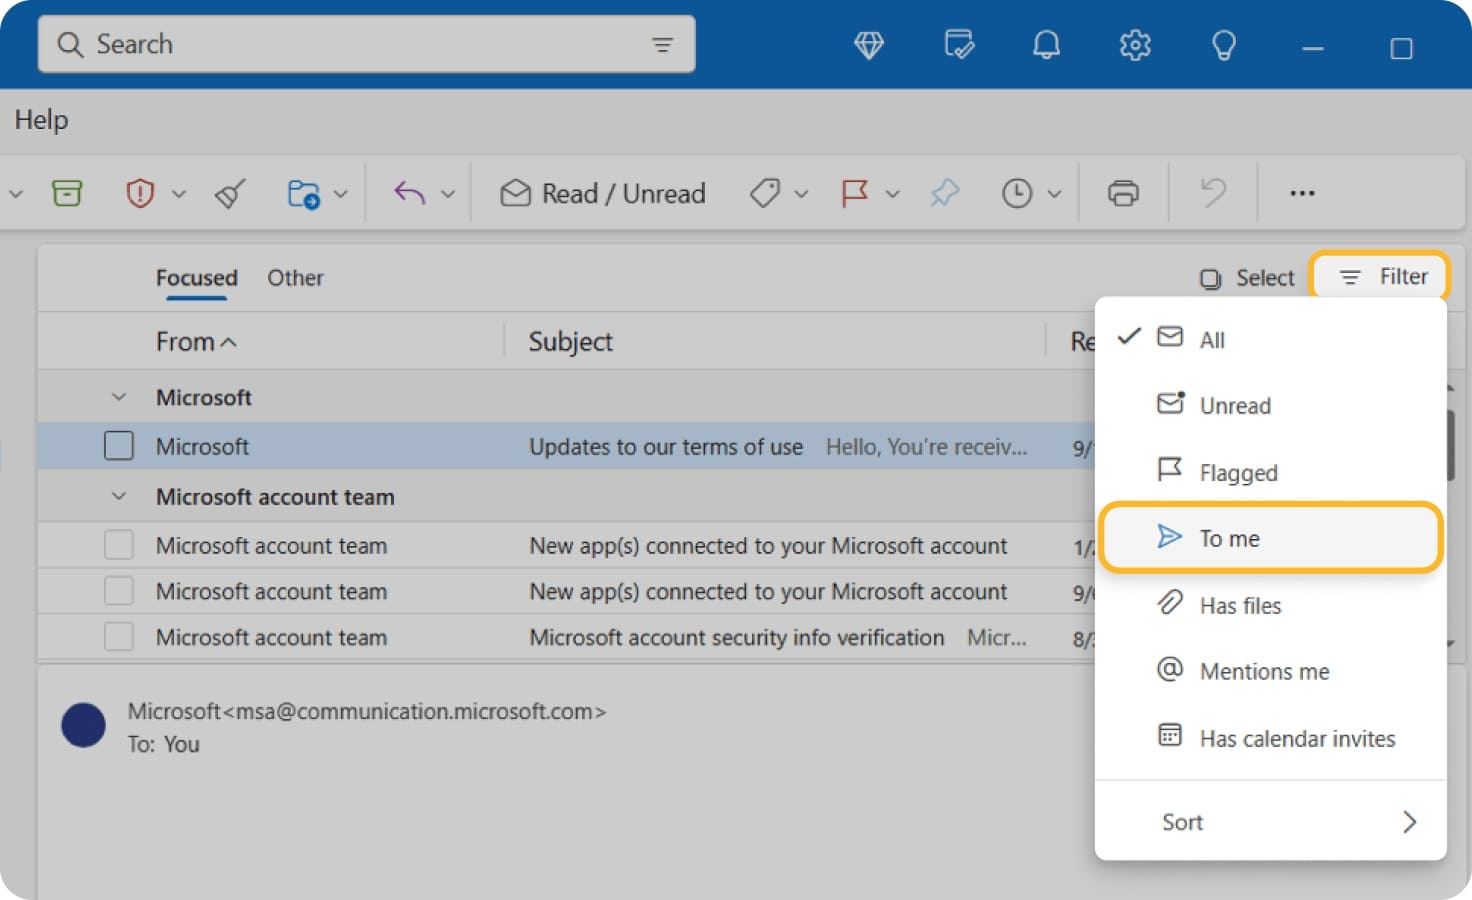Image resolution: width=1472 pixels, height=900 pixels.
Task: Click the message list scrollbar thumb
Action: click(1449, 445)
